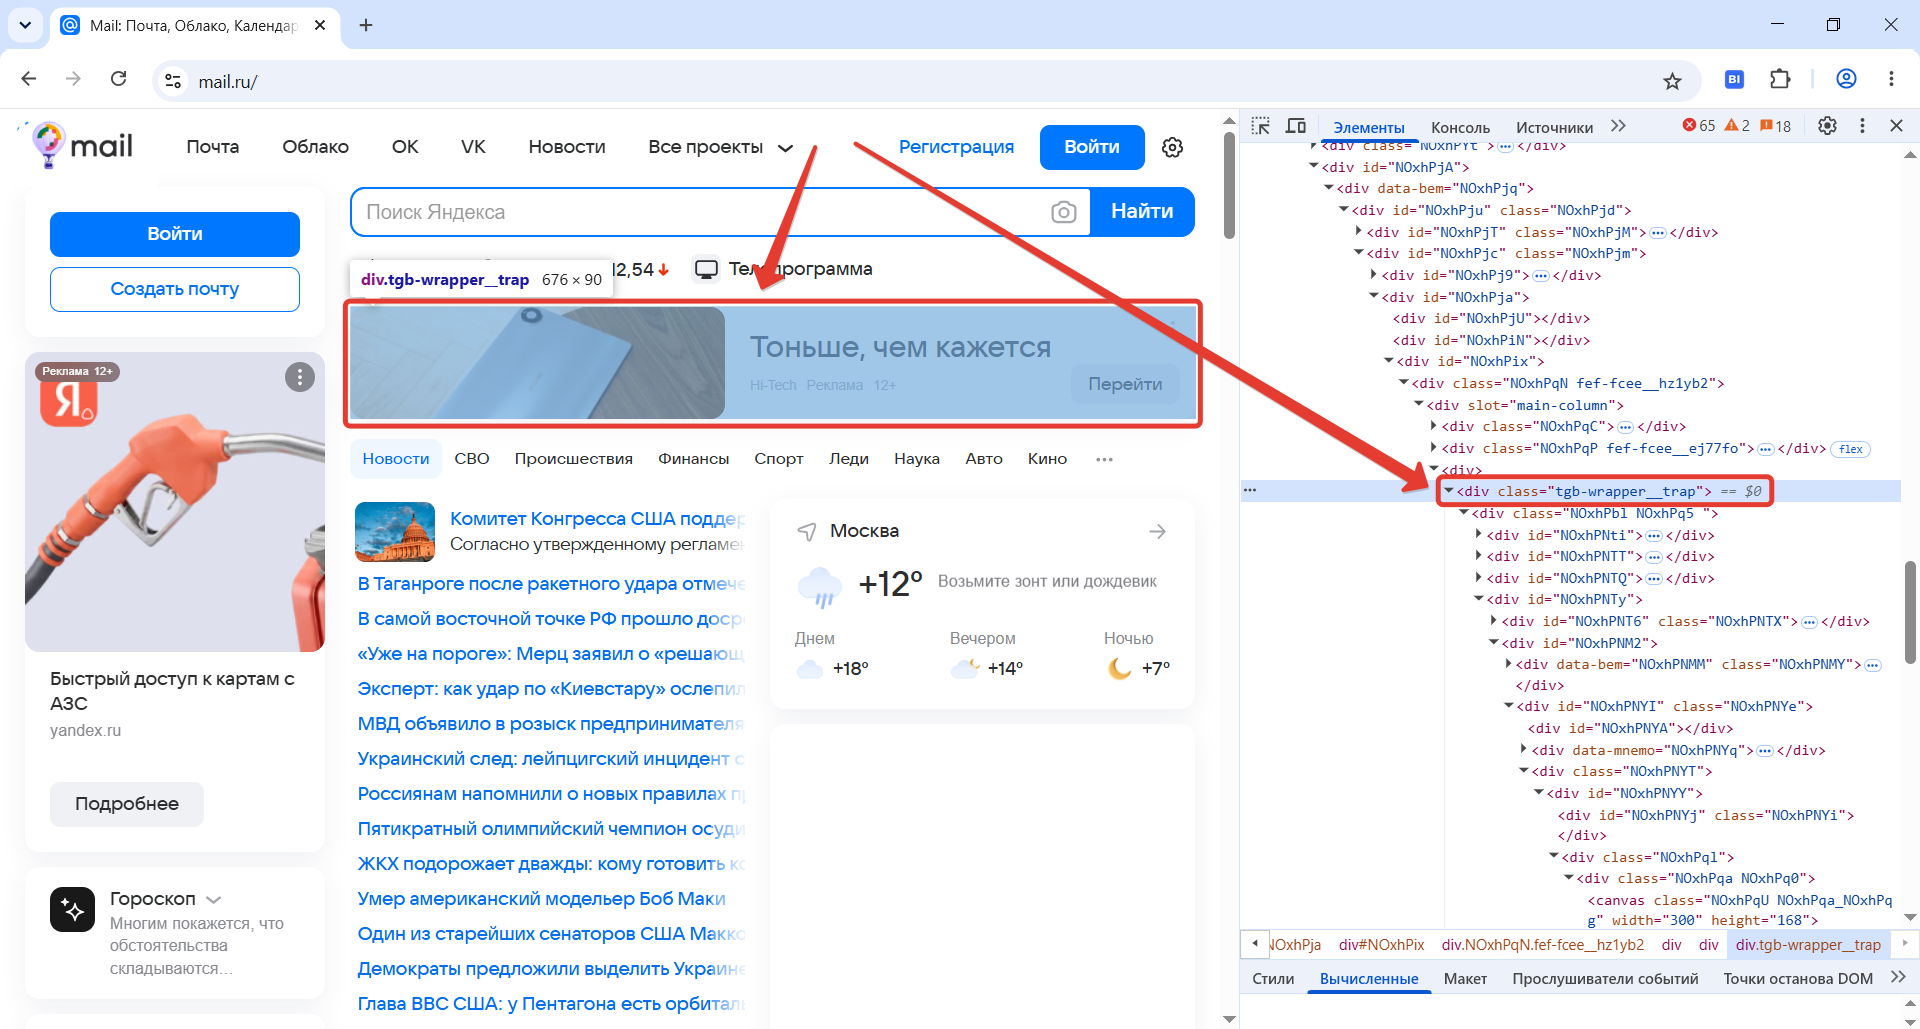Open the Chrome extensions puzzle icon
This screenshot has width=1920, height=1029.
(x=1780, y=79)
